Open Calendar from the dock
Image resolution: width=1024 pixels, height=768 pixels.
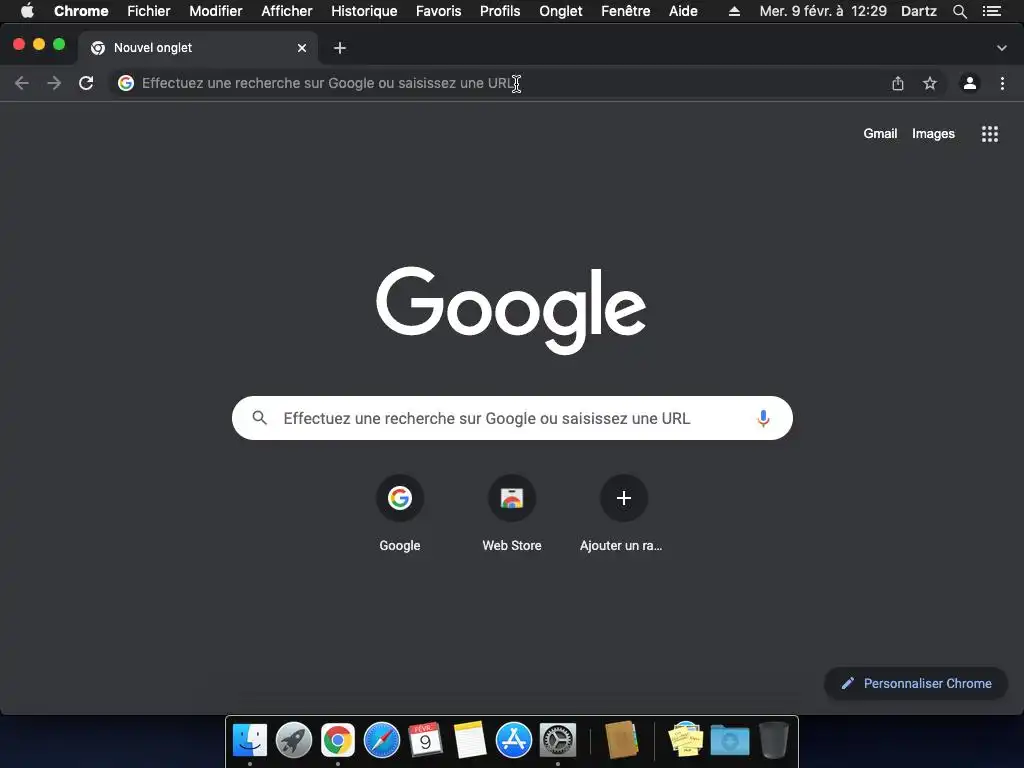425,740
